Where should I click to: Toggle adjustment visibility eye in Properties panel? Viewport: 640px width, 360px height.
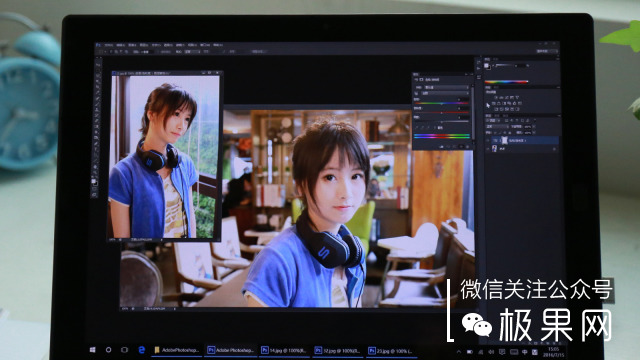pos(461,147)
